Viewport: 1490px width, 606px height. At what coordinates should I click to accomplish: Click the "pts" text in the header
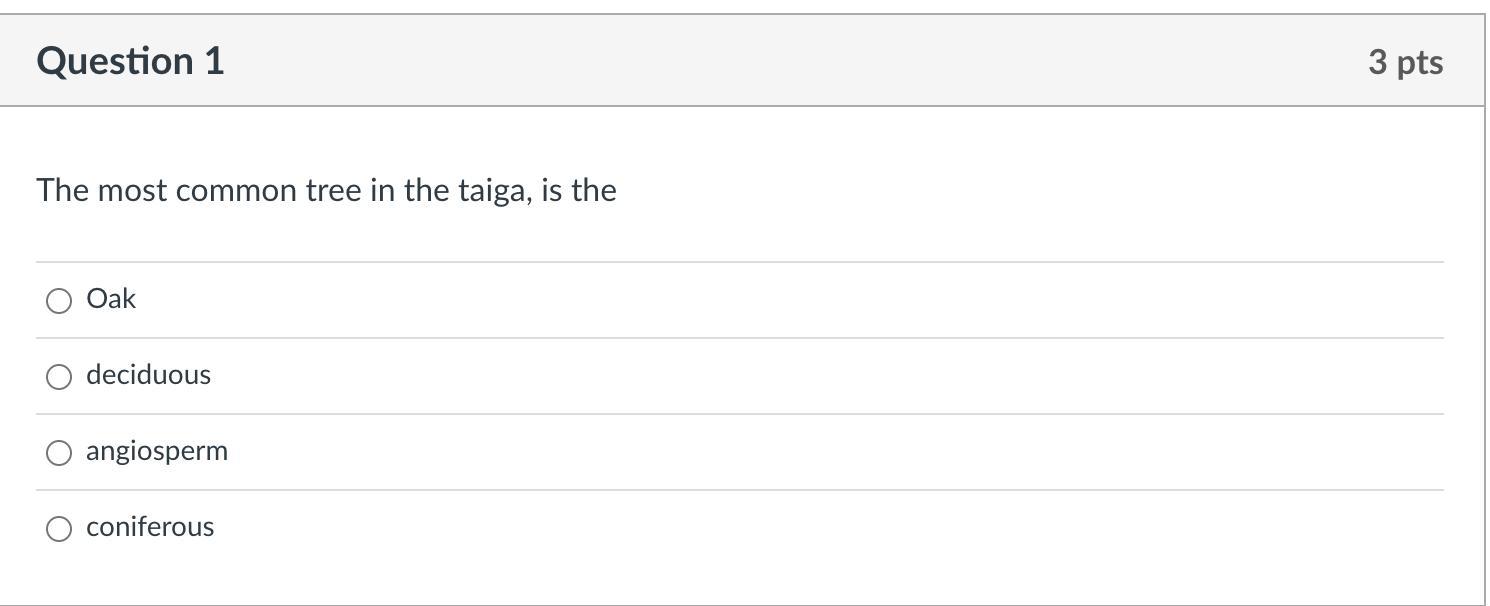1420,62
